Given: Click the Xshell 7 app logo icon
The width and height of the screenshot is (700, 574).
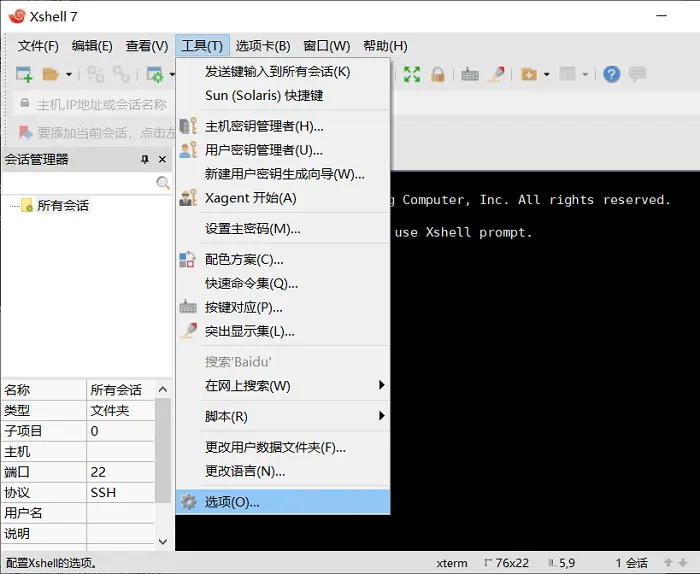Looking at the screenshot, I should 17,16.
